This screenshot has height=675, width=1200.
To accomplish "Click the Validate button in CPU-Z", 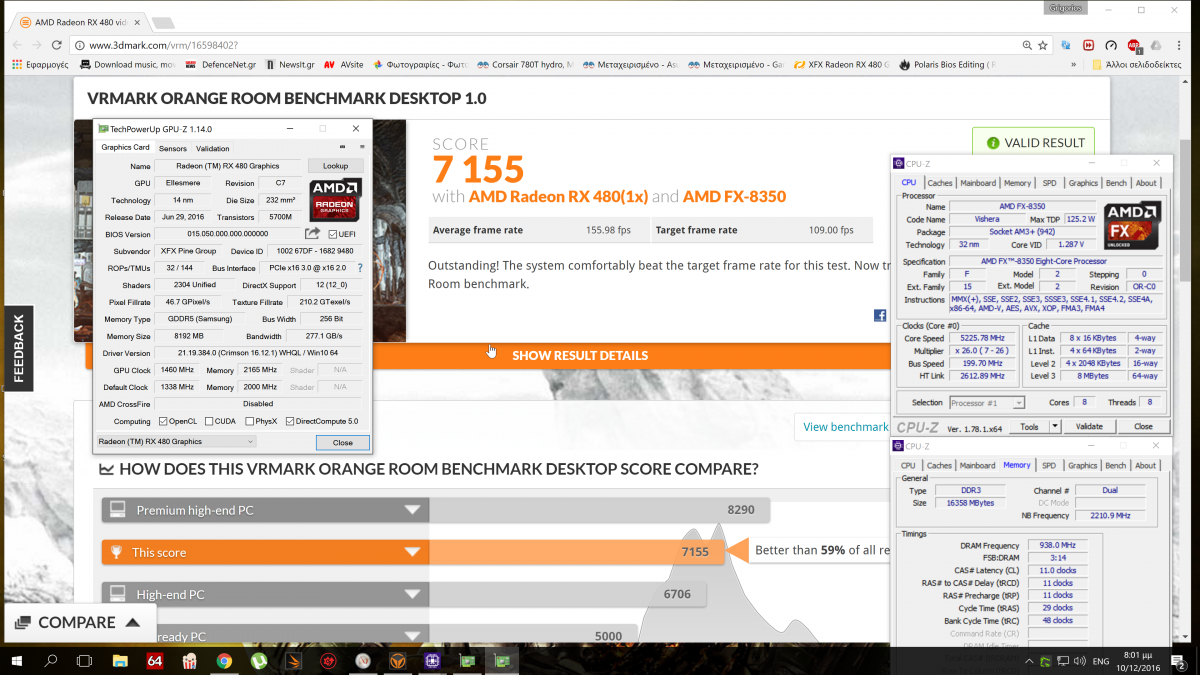I will pyautogui.click(x=1089, y=426).
